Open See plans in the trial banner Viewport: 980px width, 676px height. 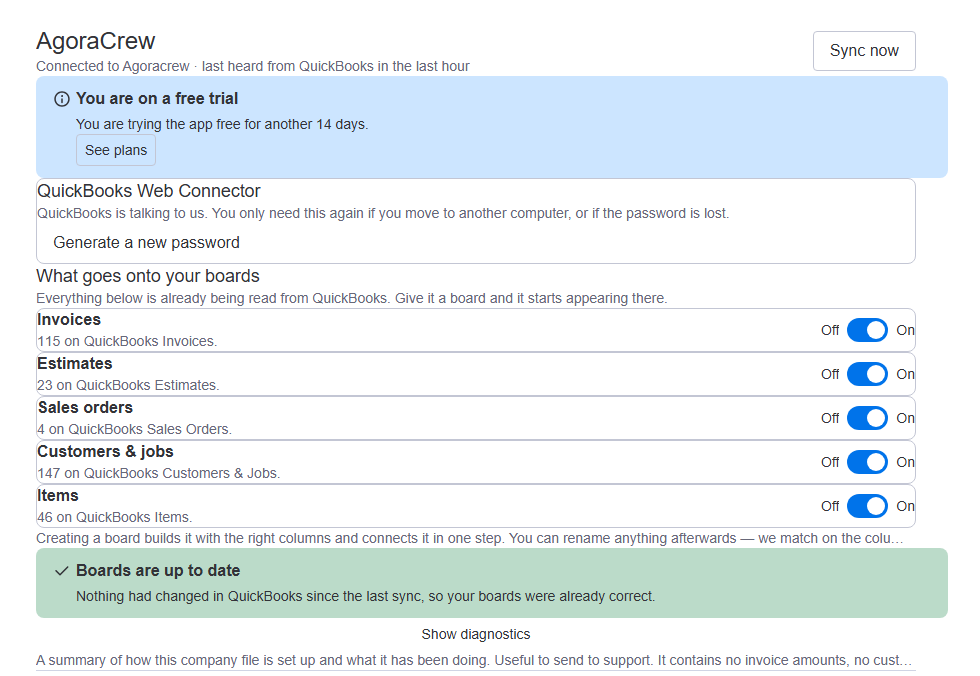pos(116,151)
